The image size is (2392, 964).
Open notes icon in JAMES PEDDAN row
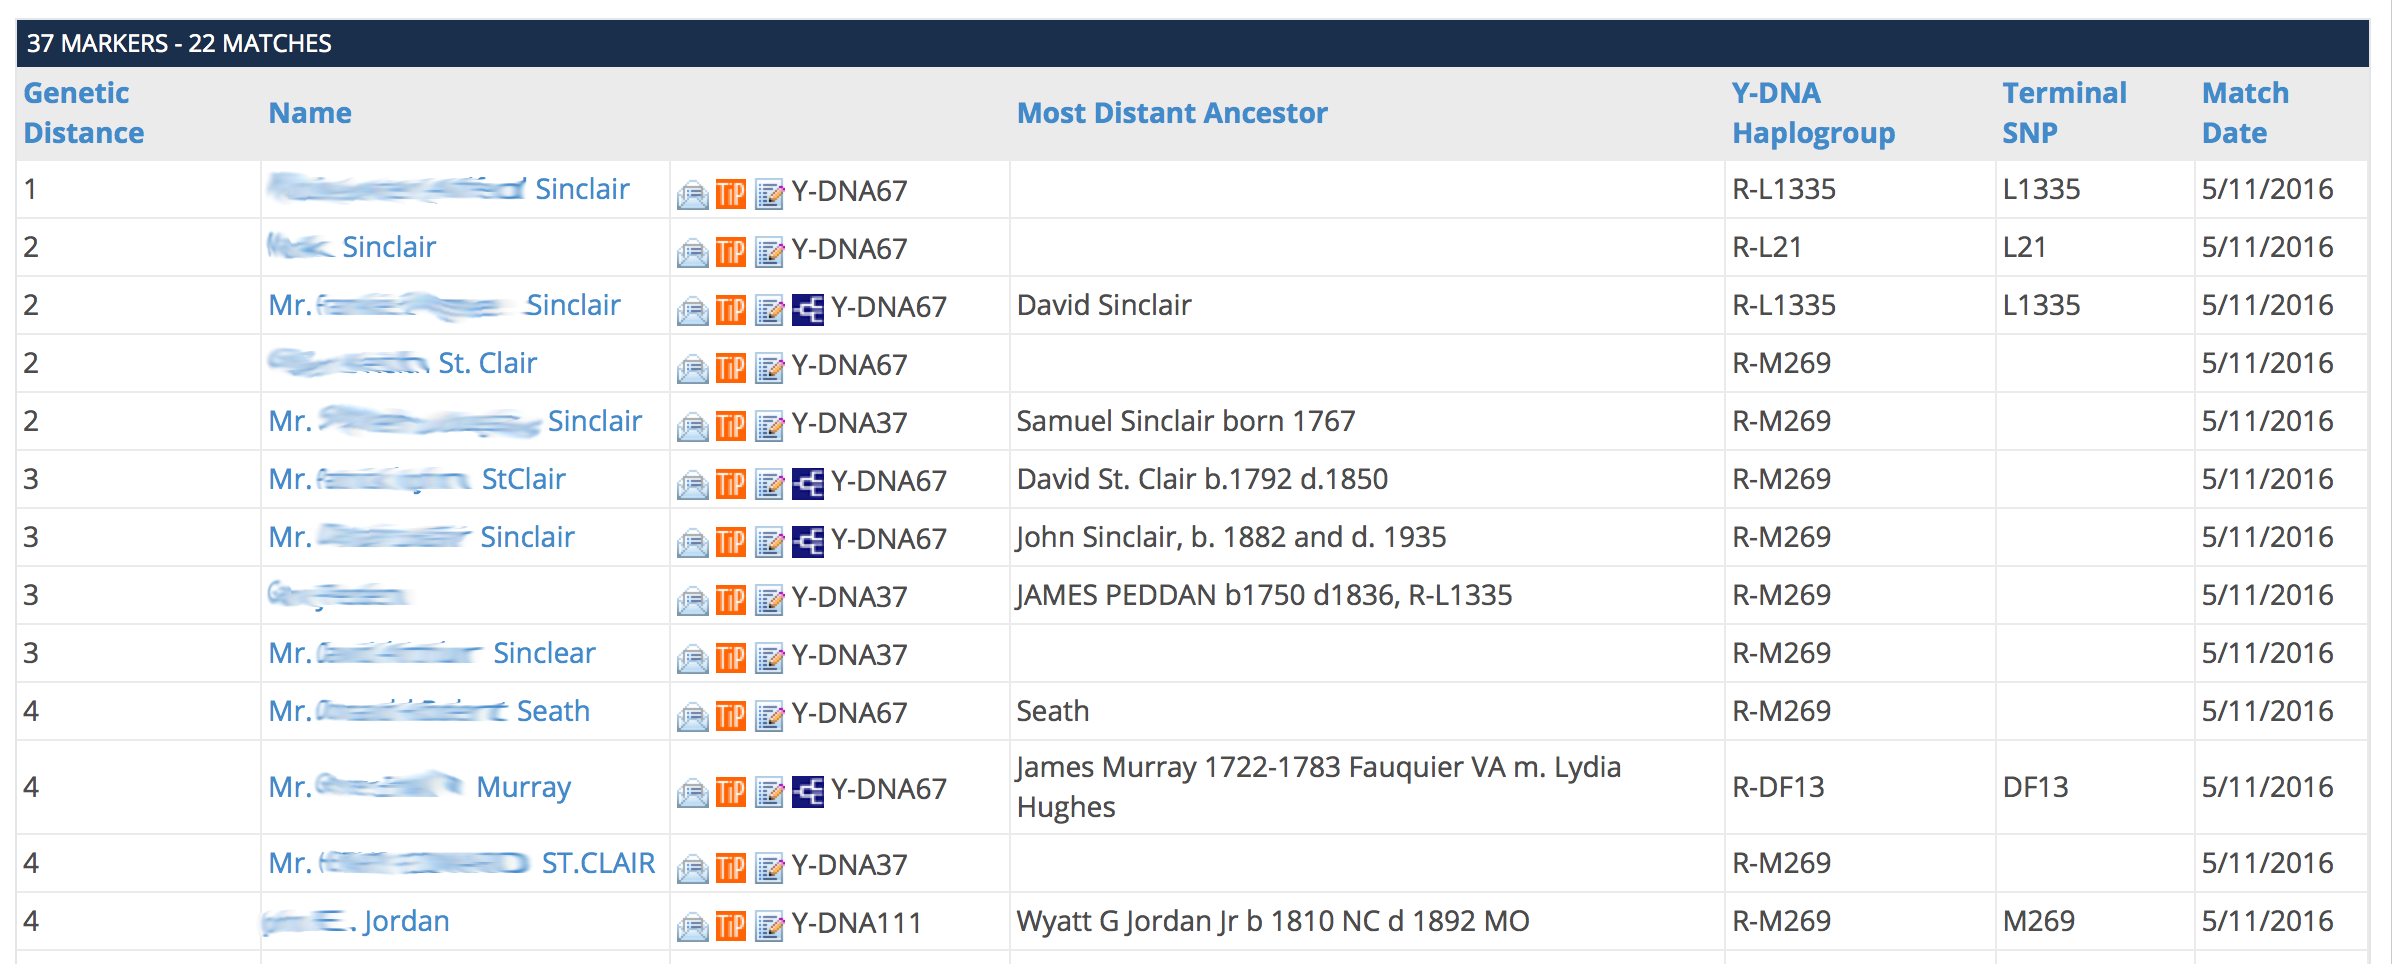pyautogui.click(x=769, y=599)
